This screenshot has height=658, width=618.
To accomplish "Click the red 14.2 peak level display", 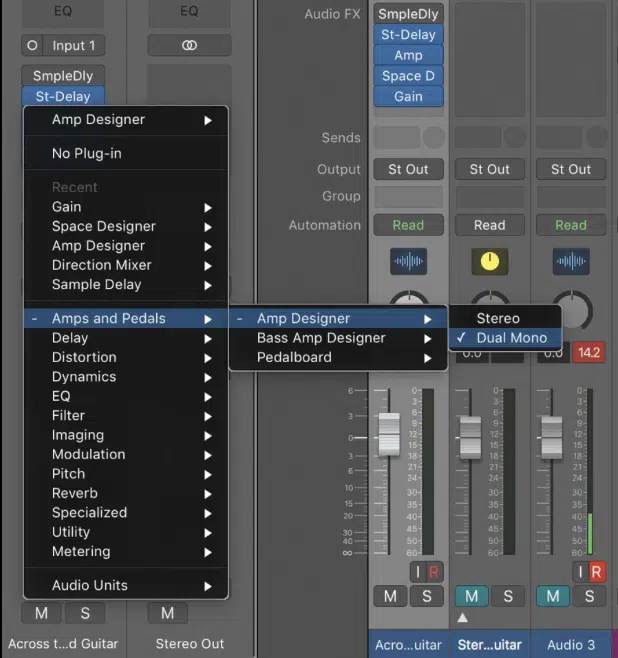I will click(589, 352).
